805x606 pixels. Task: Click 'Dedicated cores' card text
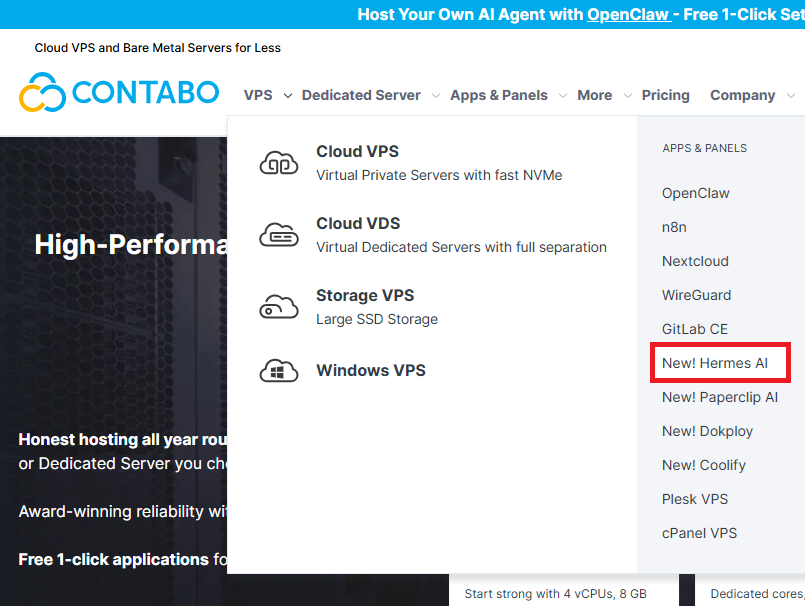coord(756,594)
